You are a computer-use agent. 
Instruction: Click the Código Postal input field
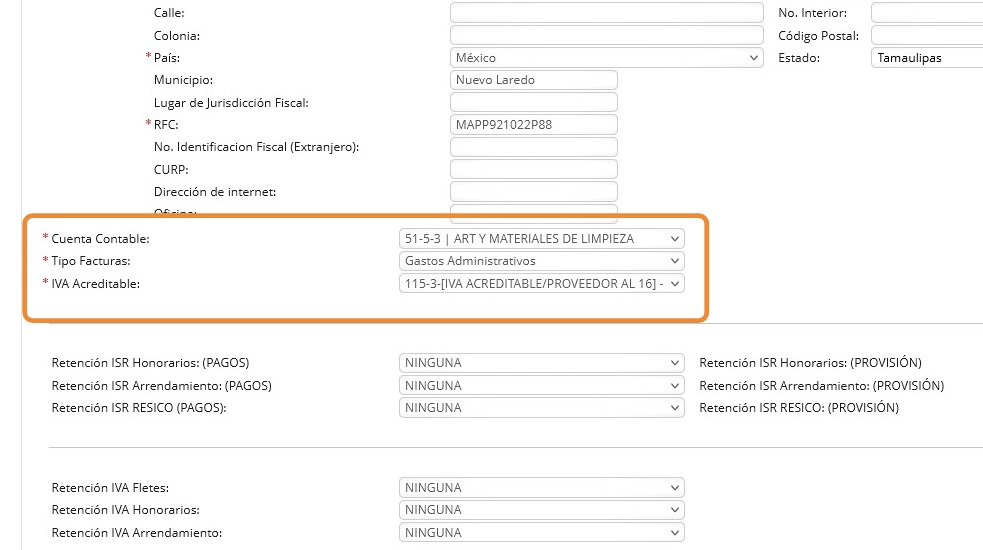point(926,36)
